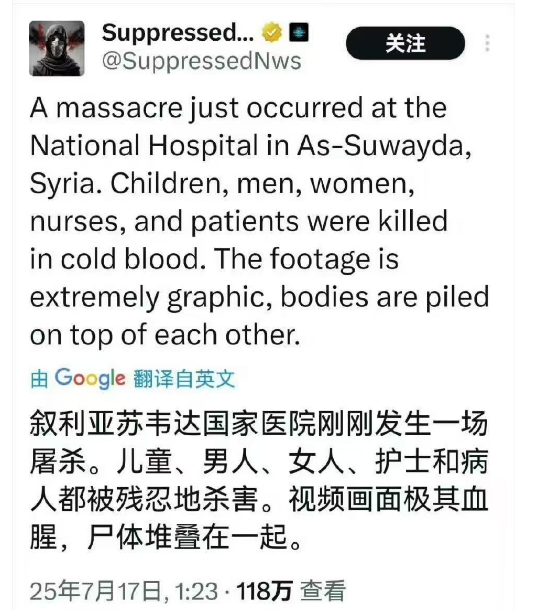Open the 25年7月17日, 1:23 timestamp
This screenshot has width=544, height=610.
[x=124, y=591]
